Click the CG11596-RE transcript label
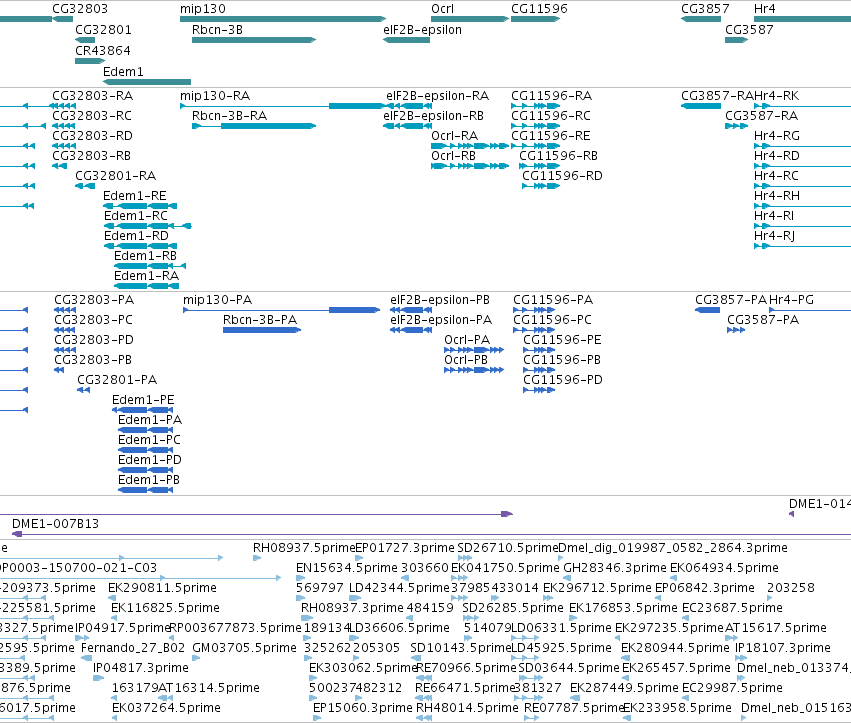The image size is (851, 723). point(551,136)
